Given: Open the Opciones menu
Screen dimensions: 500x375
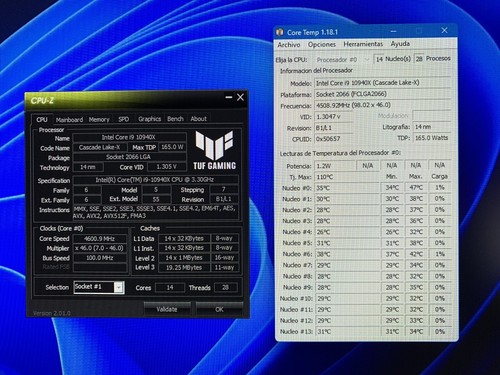Looking at the screenshot, I should (x=322, y=44).
